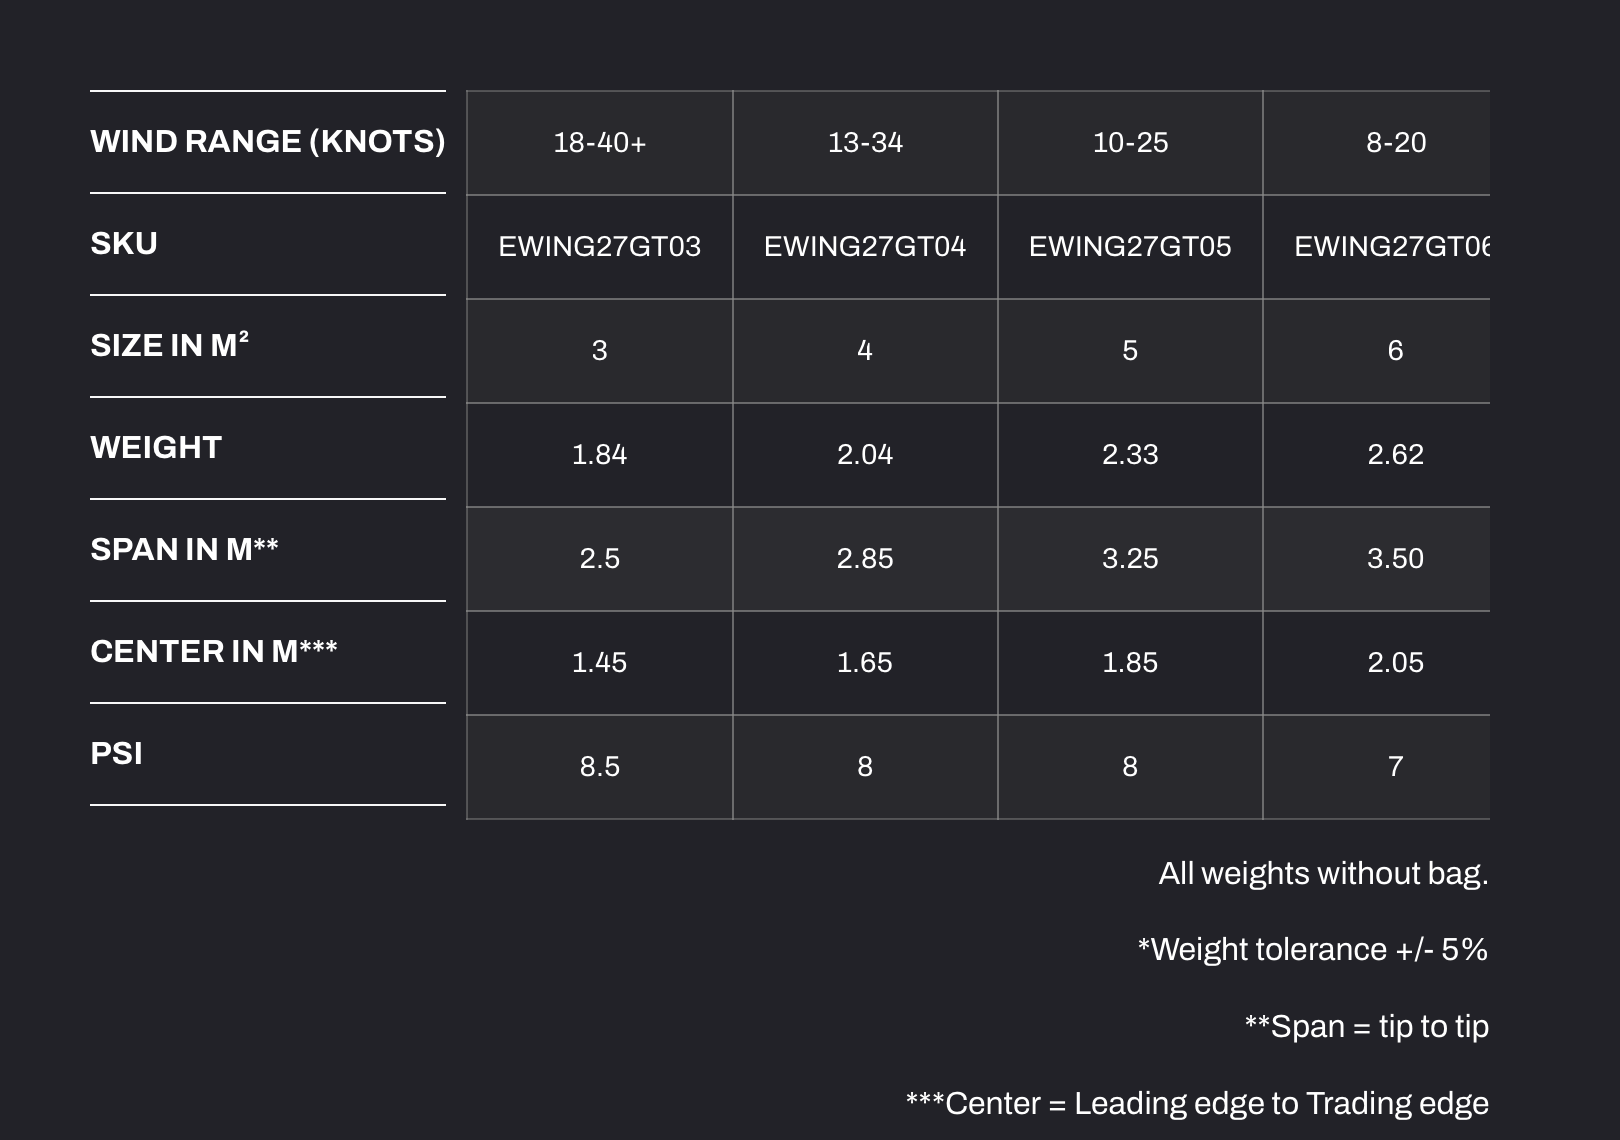Select the PSI row label
The width and height of the screenshot is (1620, 1140).
click(116, 753)
